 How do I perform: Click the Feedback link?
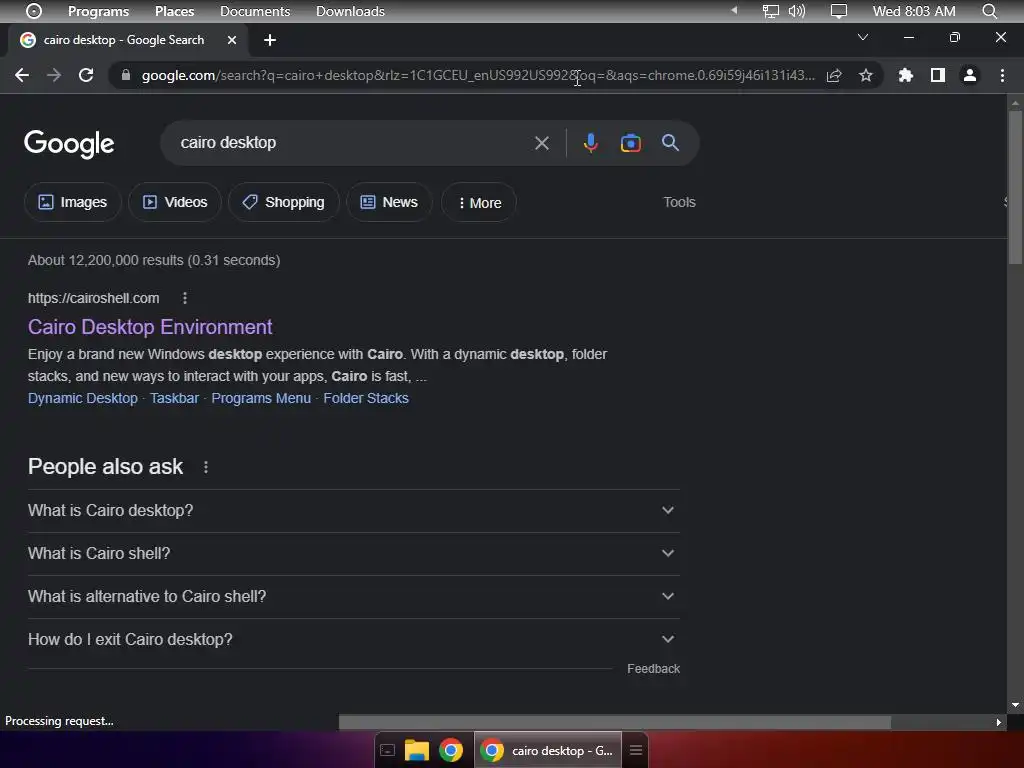[x=653, y=669]
